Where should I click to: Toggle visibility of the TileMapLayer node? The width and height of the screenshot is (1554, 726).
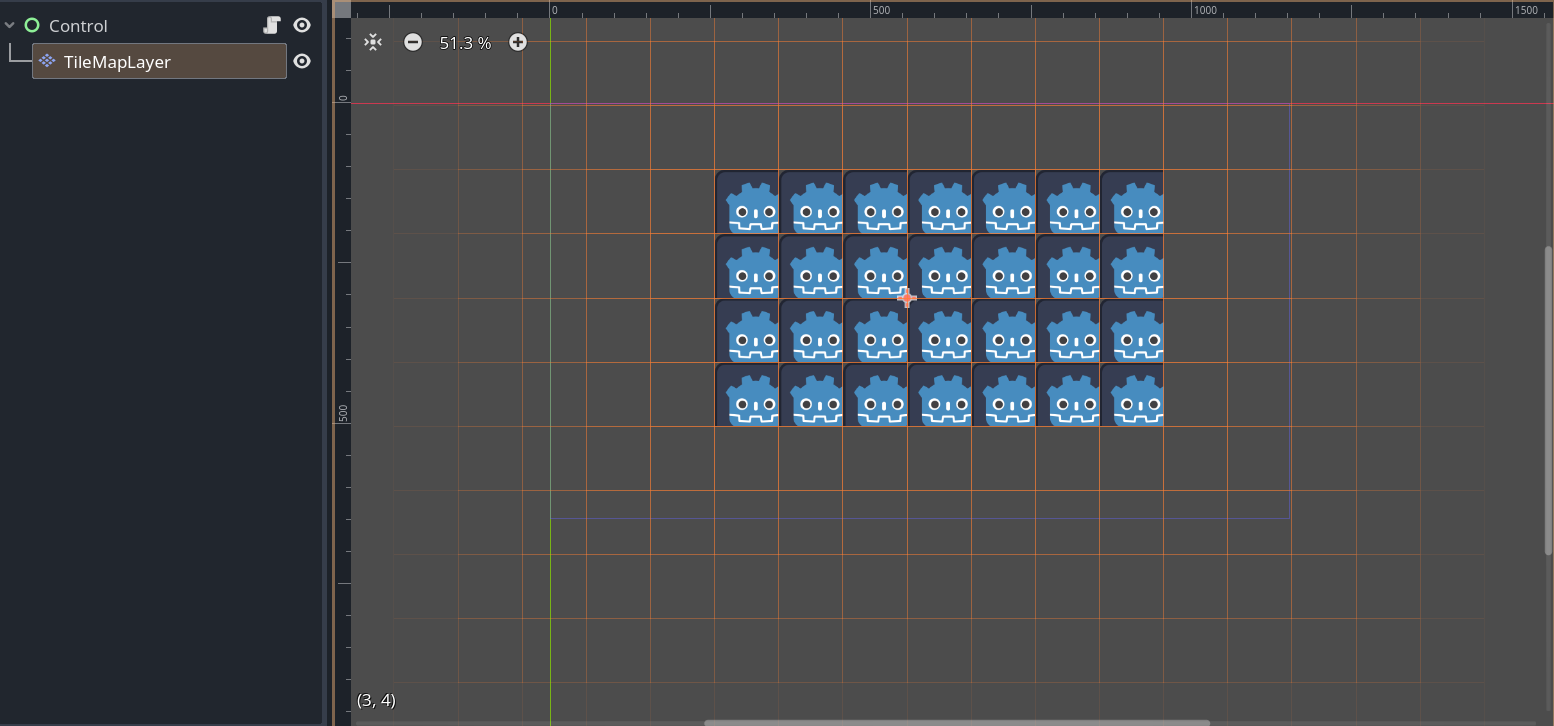302,62
